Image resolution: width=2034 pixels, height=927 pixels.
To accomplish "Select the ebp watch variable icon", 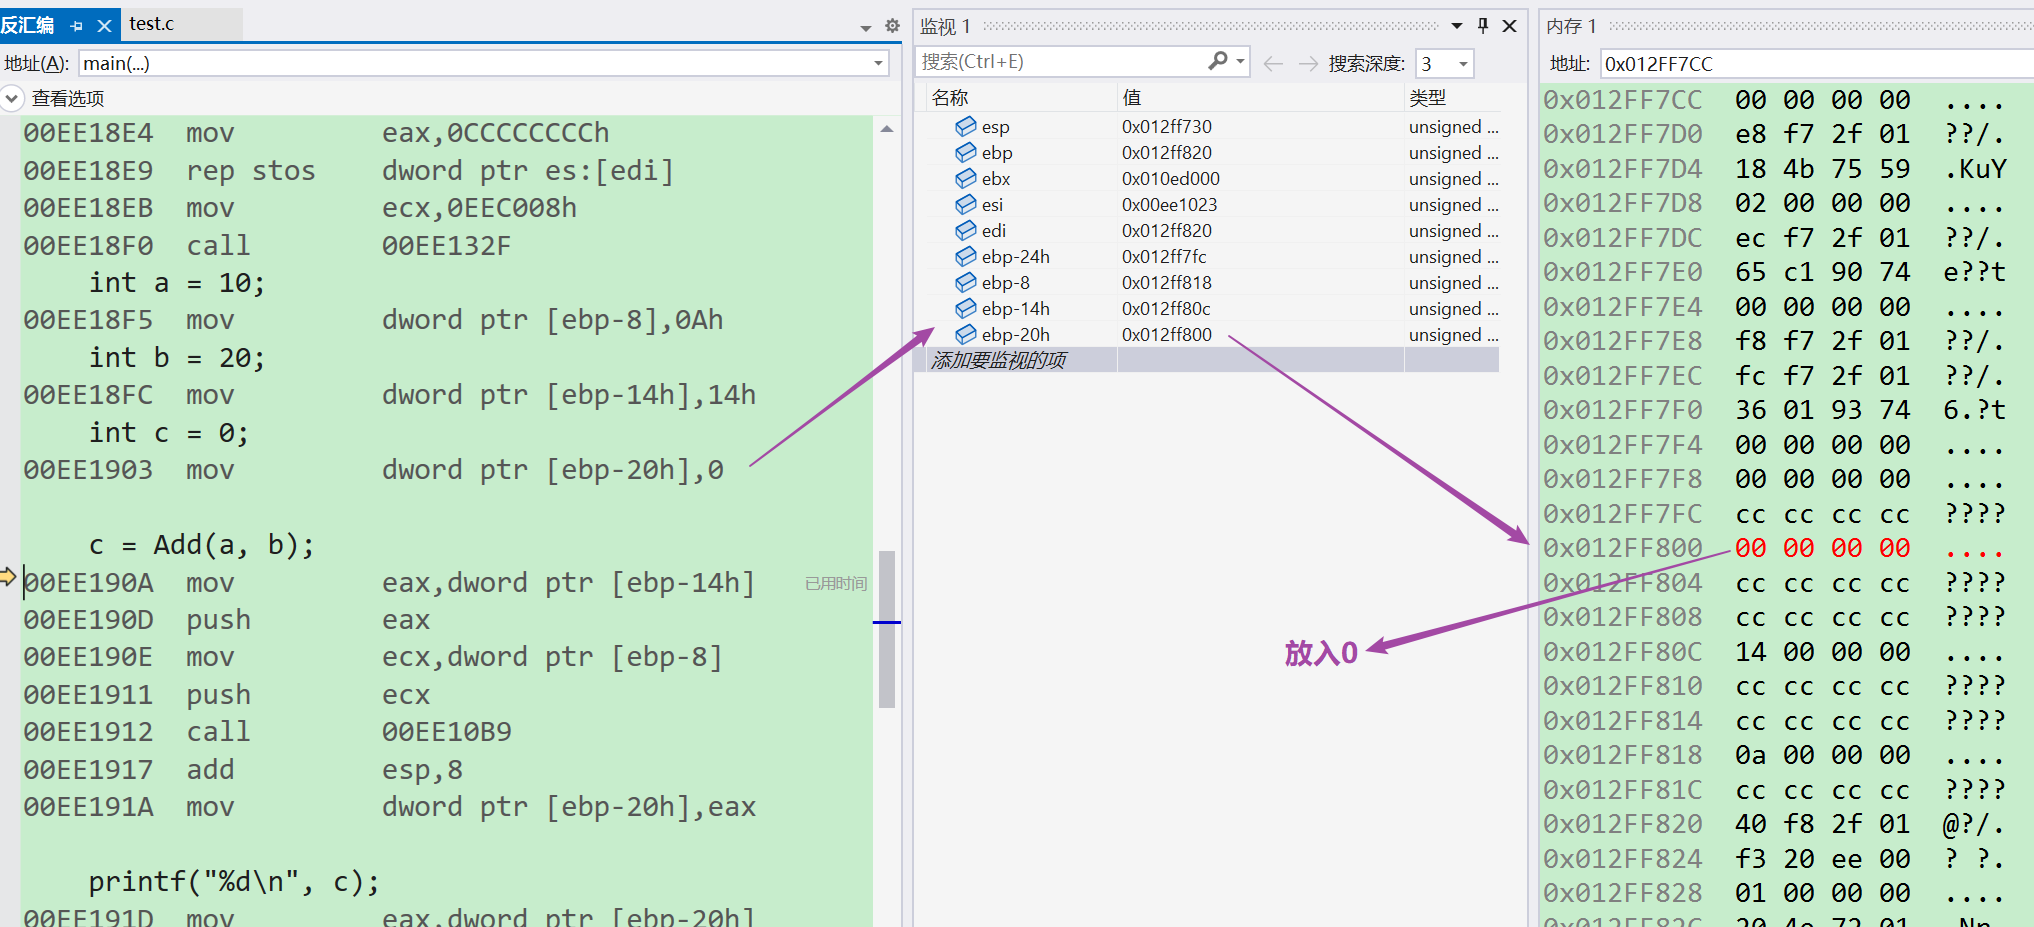I will click(966, 152).
